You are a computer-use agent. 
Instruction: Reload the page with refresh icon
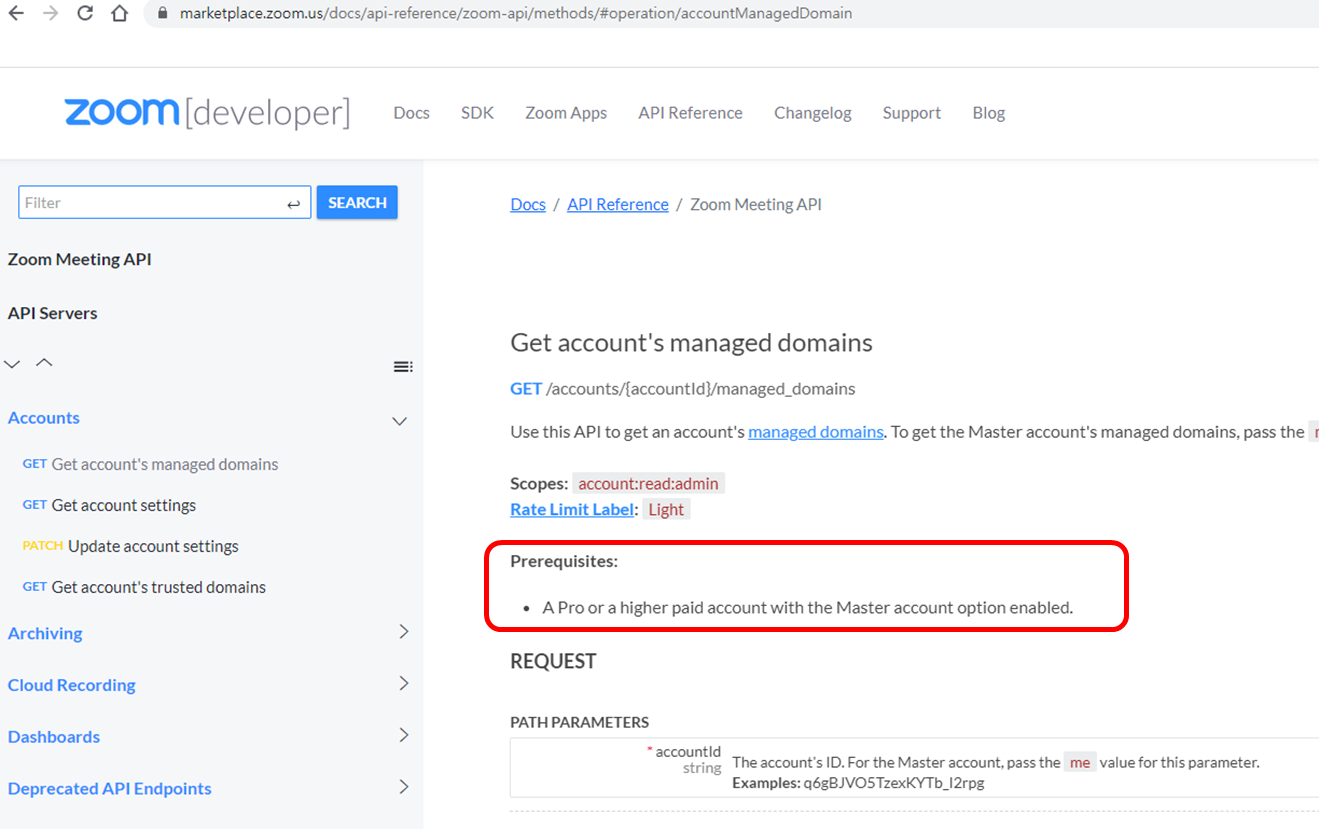click(x=85, y=14)
